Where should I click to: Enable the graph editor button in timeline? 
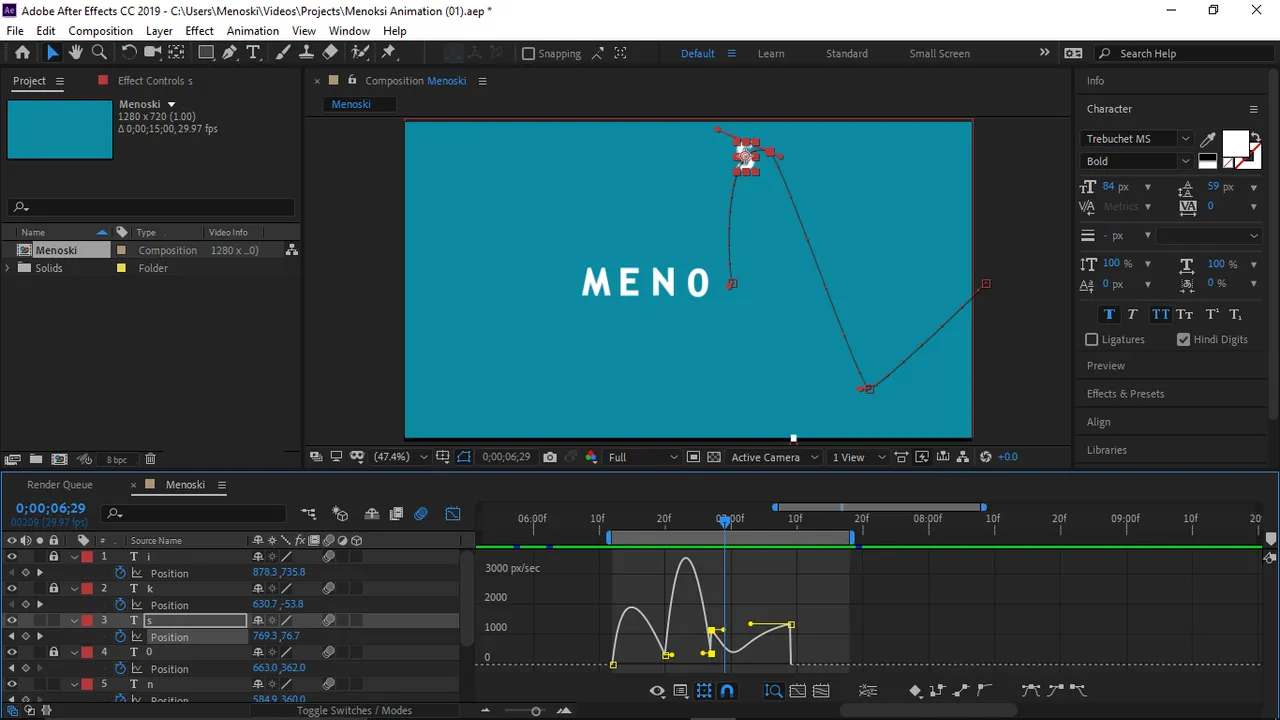tap(453, 514)
